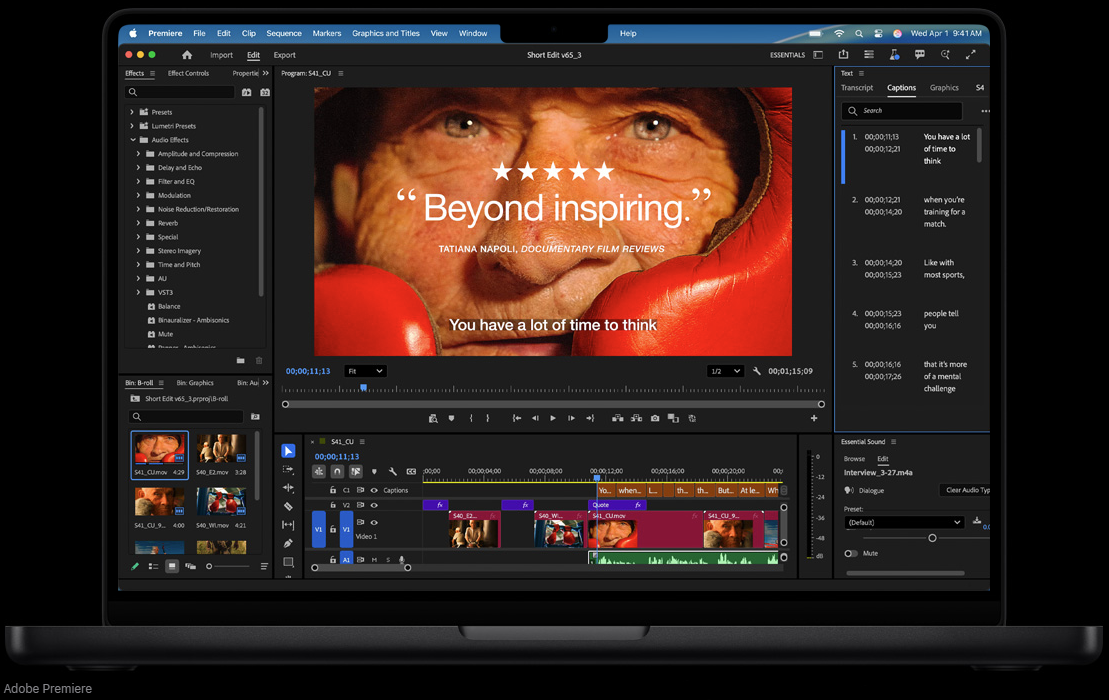Open the Sequence menu in the menu bar
The height and width of the screenshot is (700, 1109).
284,33
